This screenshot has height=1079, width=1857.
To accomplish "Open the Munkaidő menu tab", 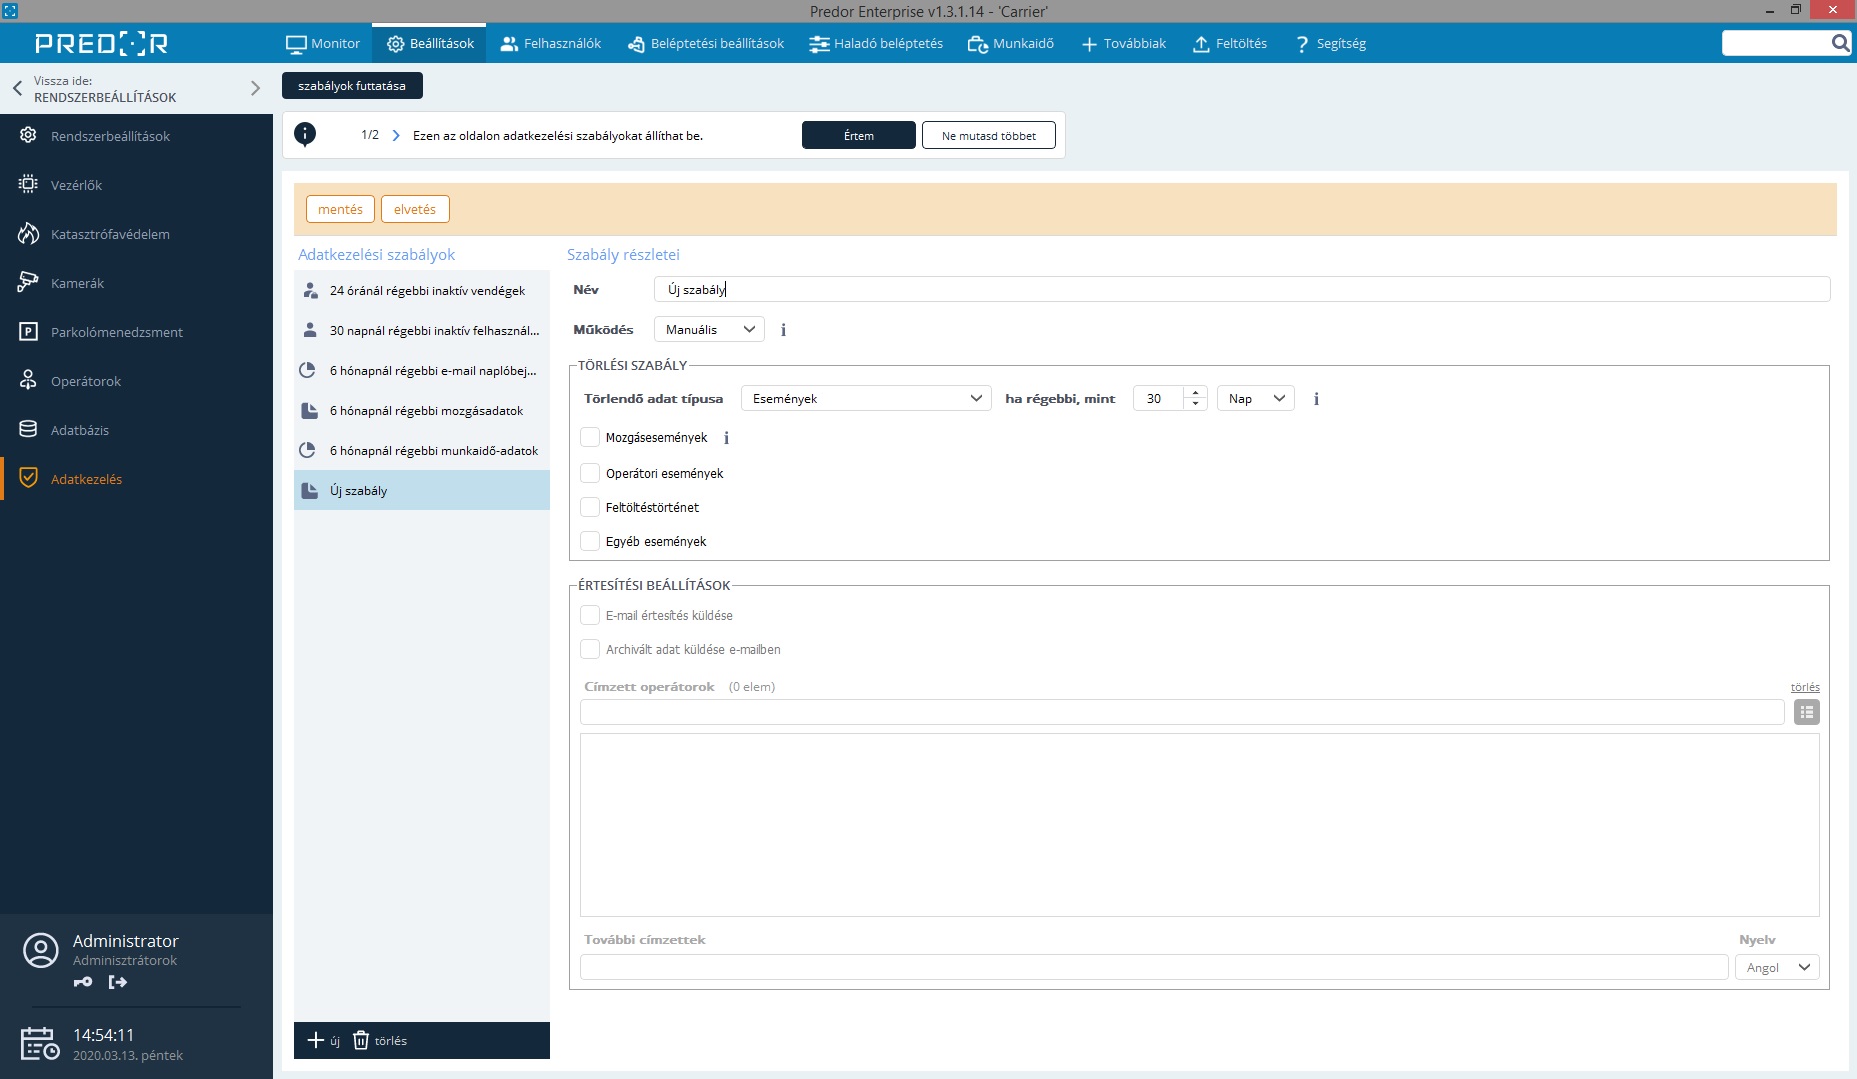I will pyautogui.click(x=1011, y=44).
